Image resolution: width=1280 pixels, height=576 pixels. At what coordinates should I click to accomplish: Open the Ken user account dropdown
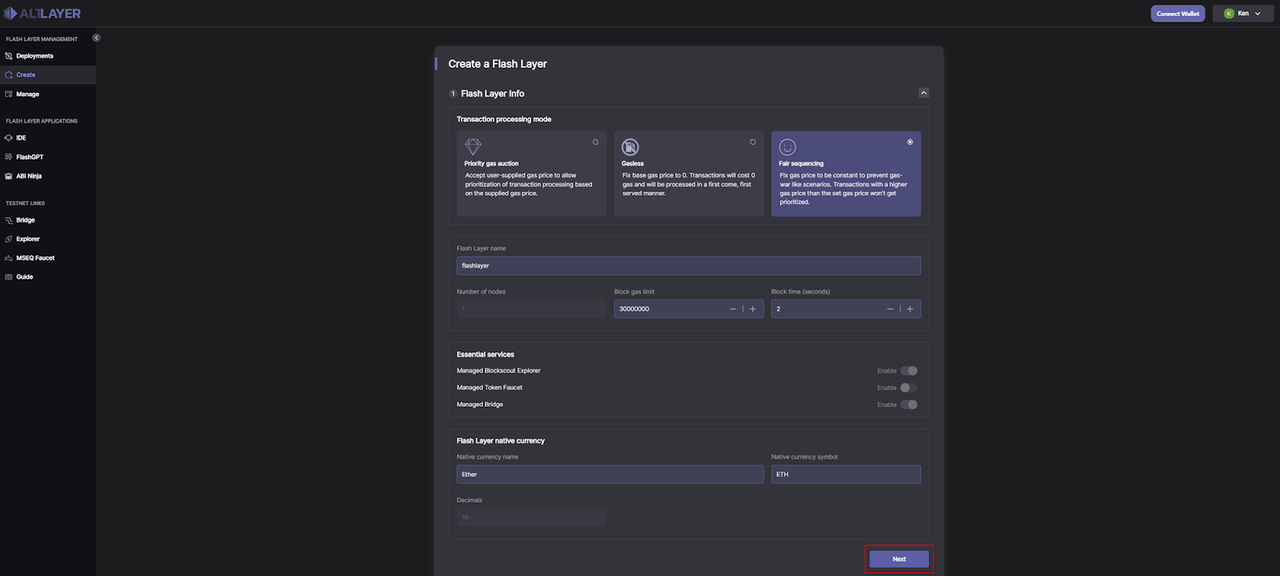click(x=1243, y=13)
